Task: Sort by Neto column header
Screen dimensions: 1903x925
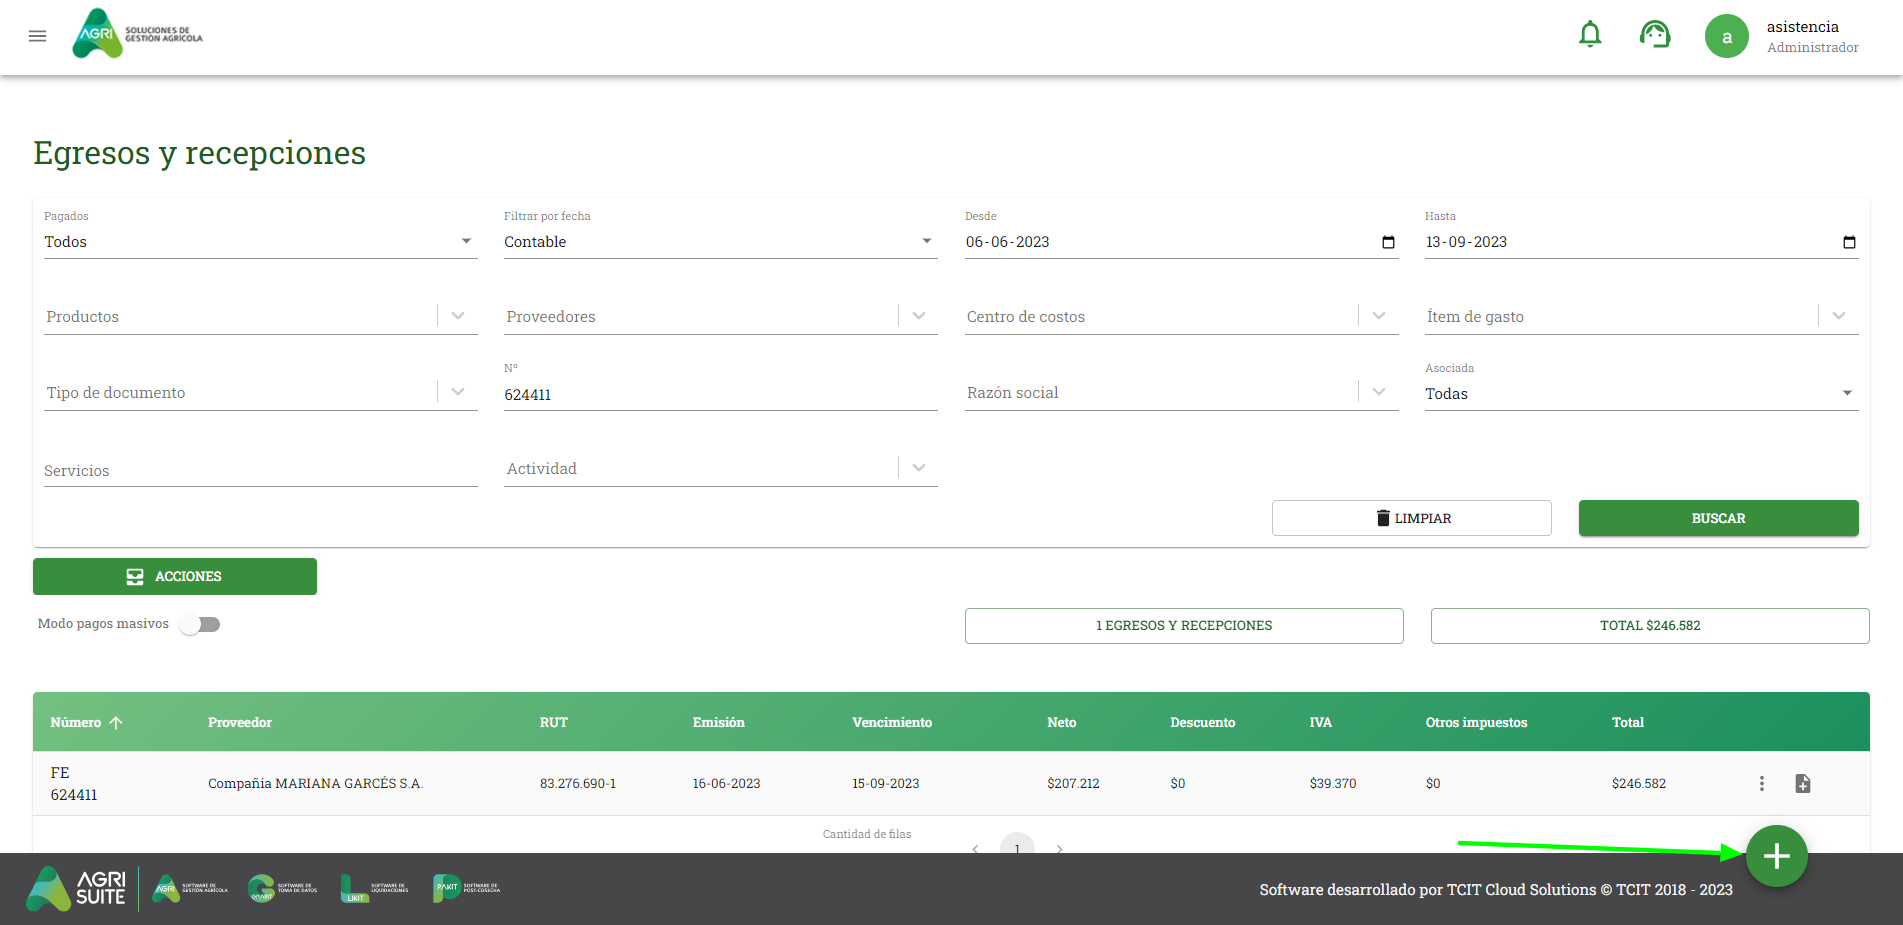Action: point(1062,722)
